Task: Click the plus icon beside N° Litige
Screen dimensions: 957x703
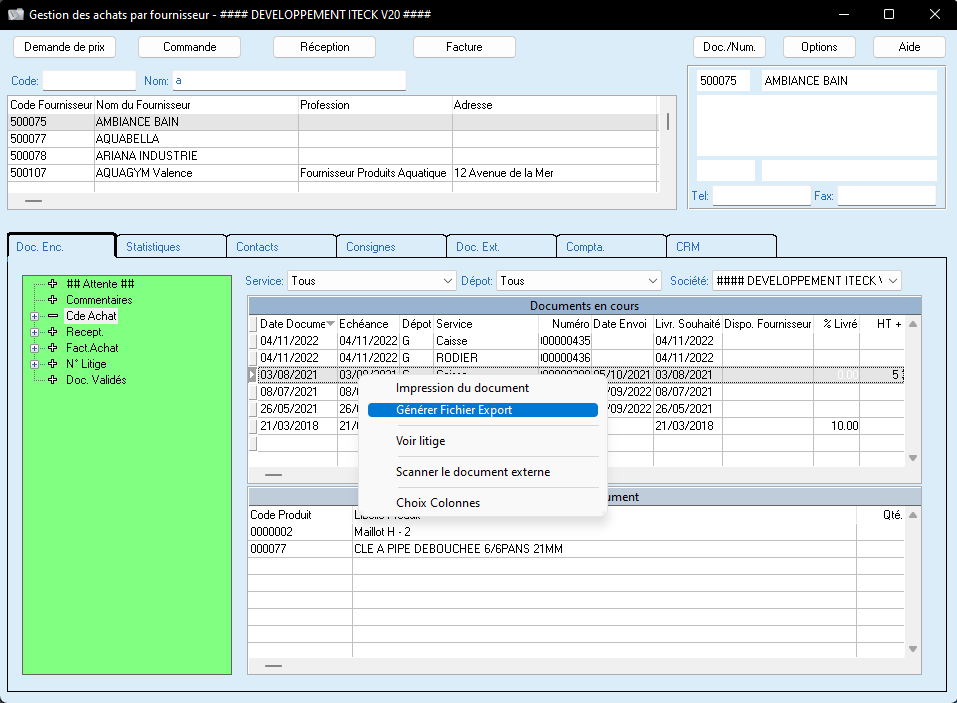Action: pyautogui.click(x=53, y=363)
